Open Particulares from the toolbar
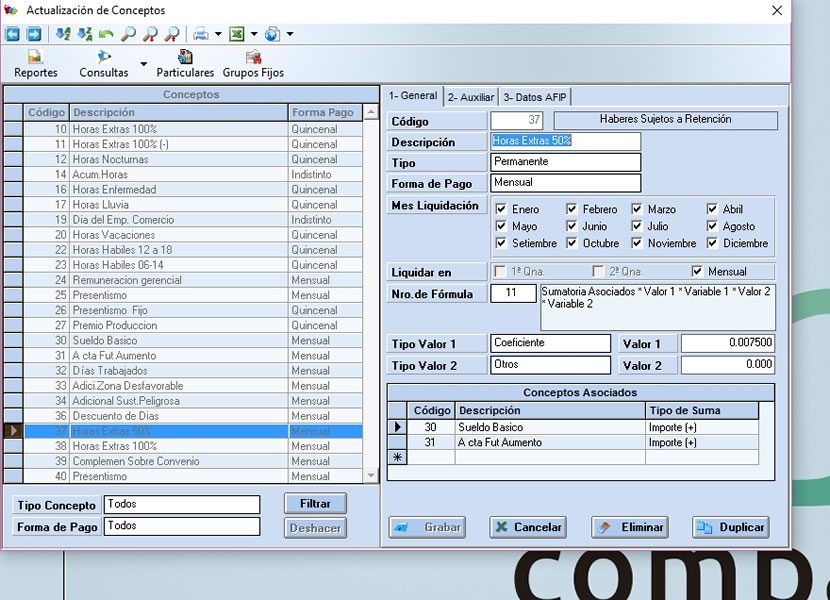830x600 pixels. click(185, 64)
